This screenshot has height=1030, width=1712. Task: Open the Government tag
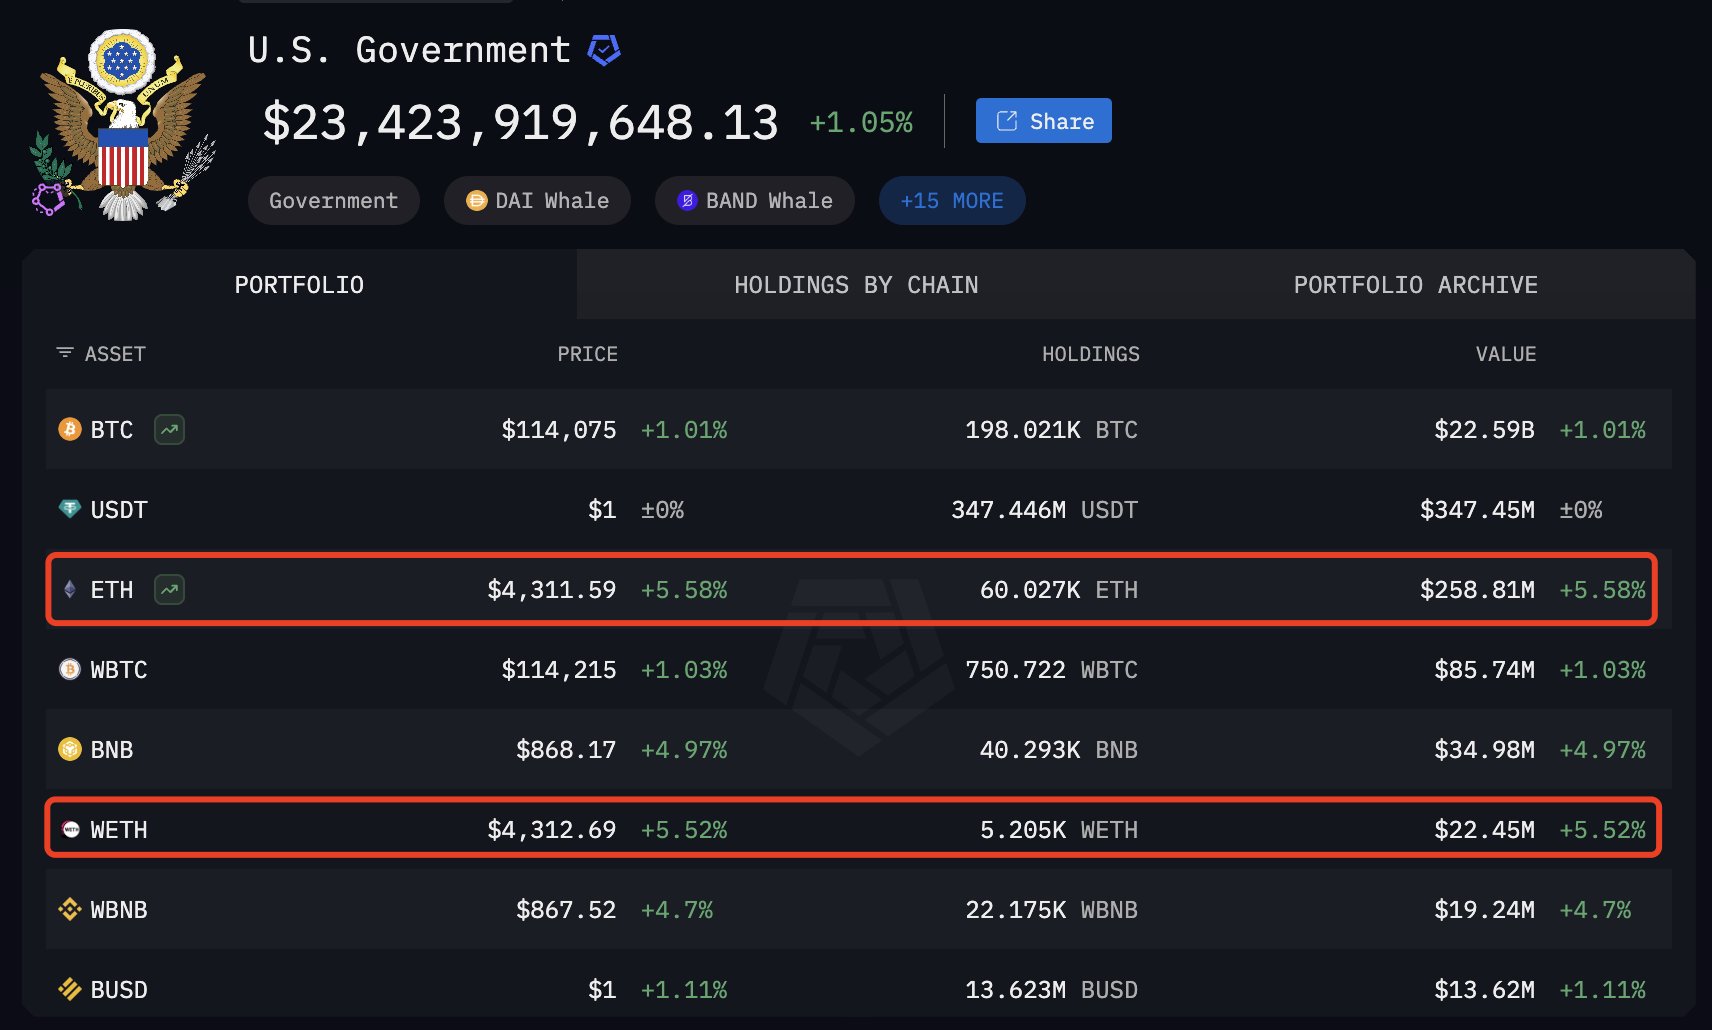point(333,200)
